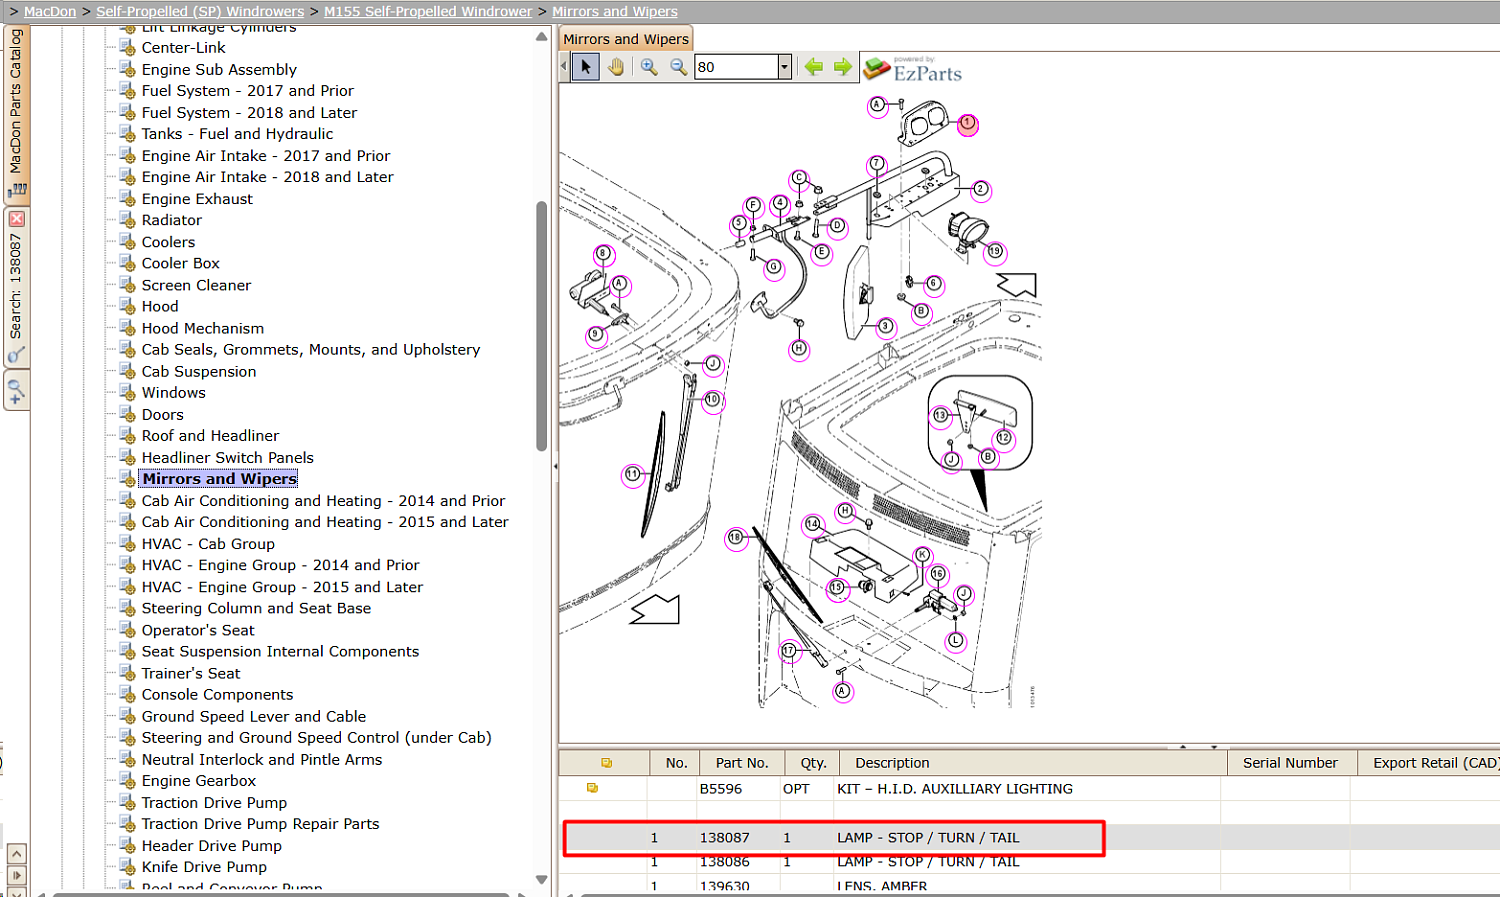Click callout 8 on the diagram

point(603,254)
